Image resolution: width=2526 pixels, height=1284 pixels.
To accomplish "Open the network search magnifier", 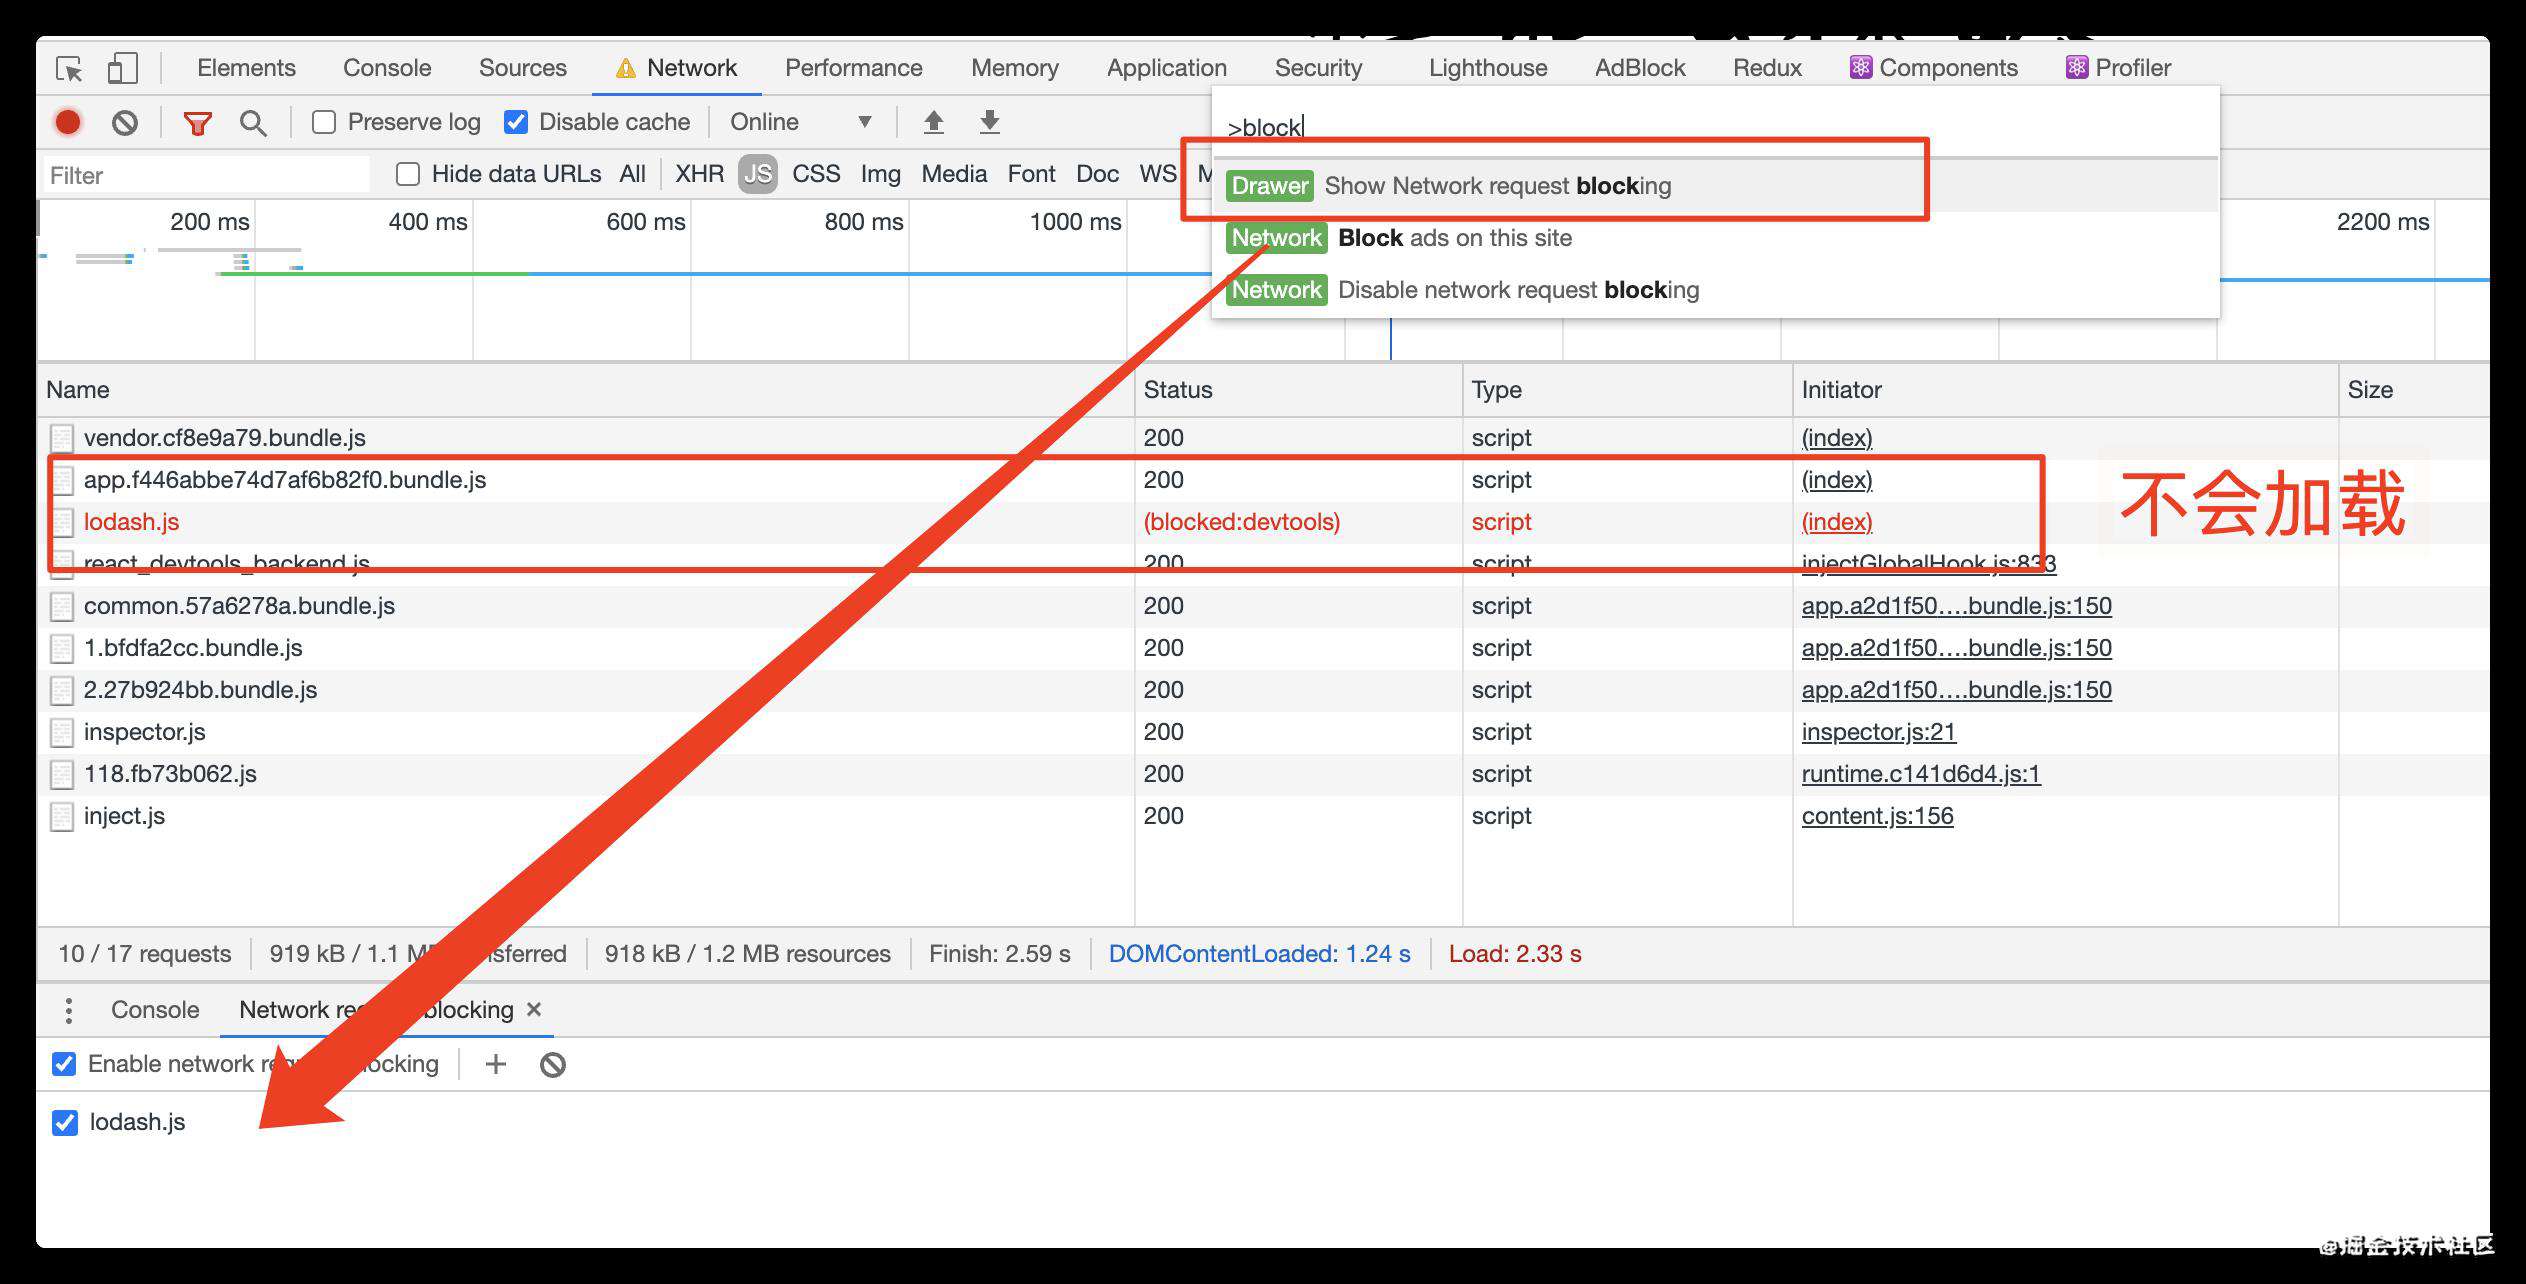I will point(253,123).
